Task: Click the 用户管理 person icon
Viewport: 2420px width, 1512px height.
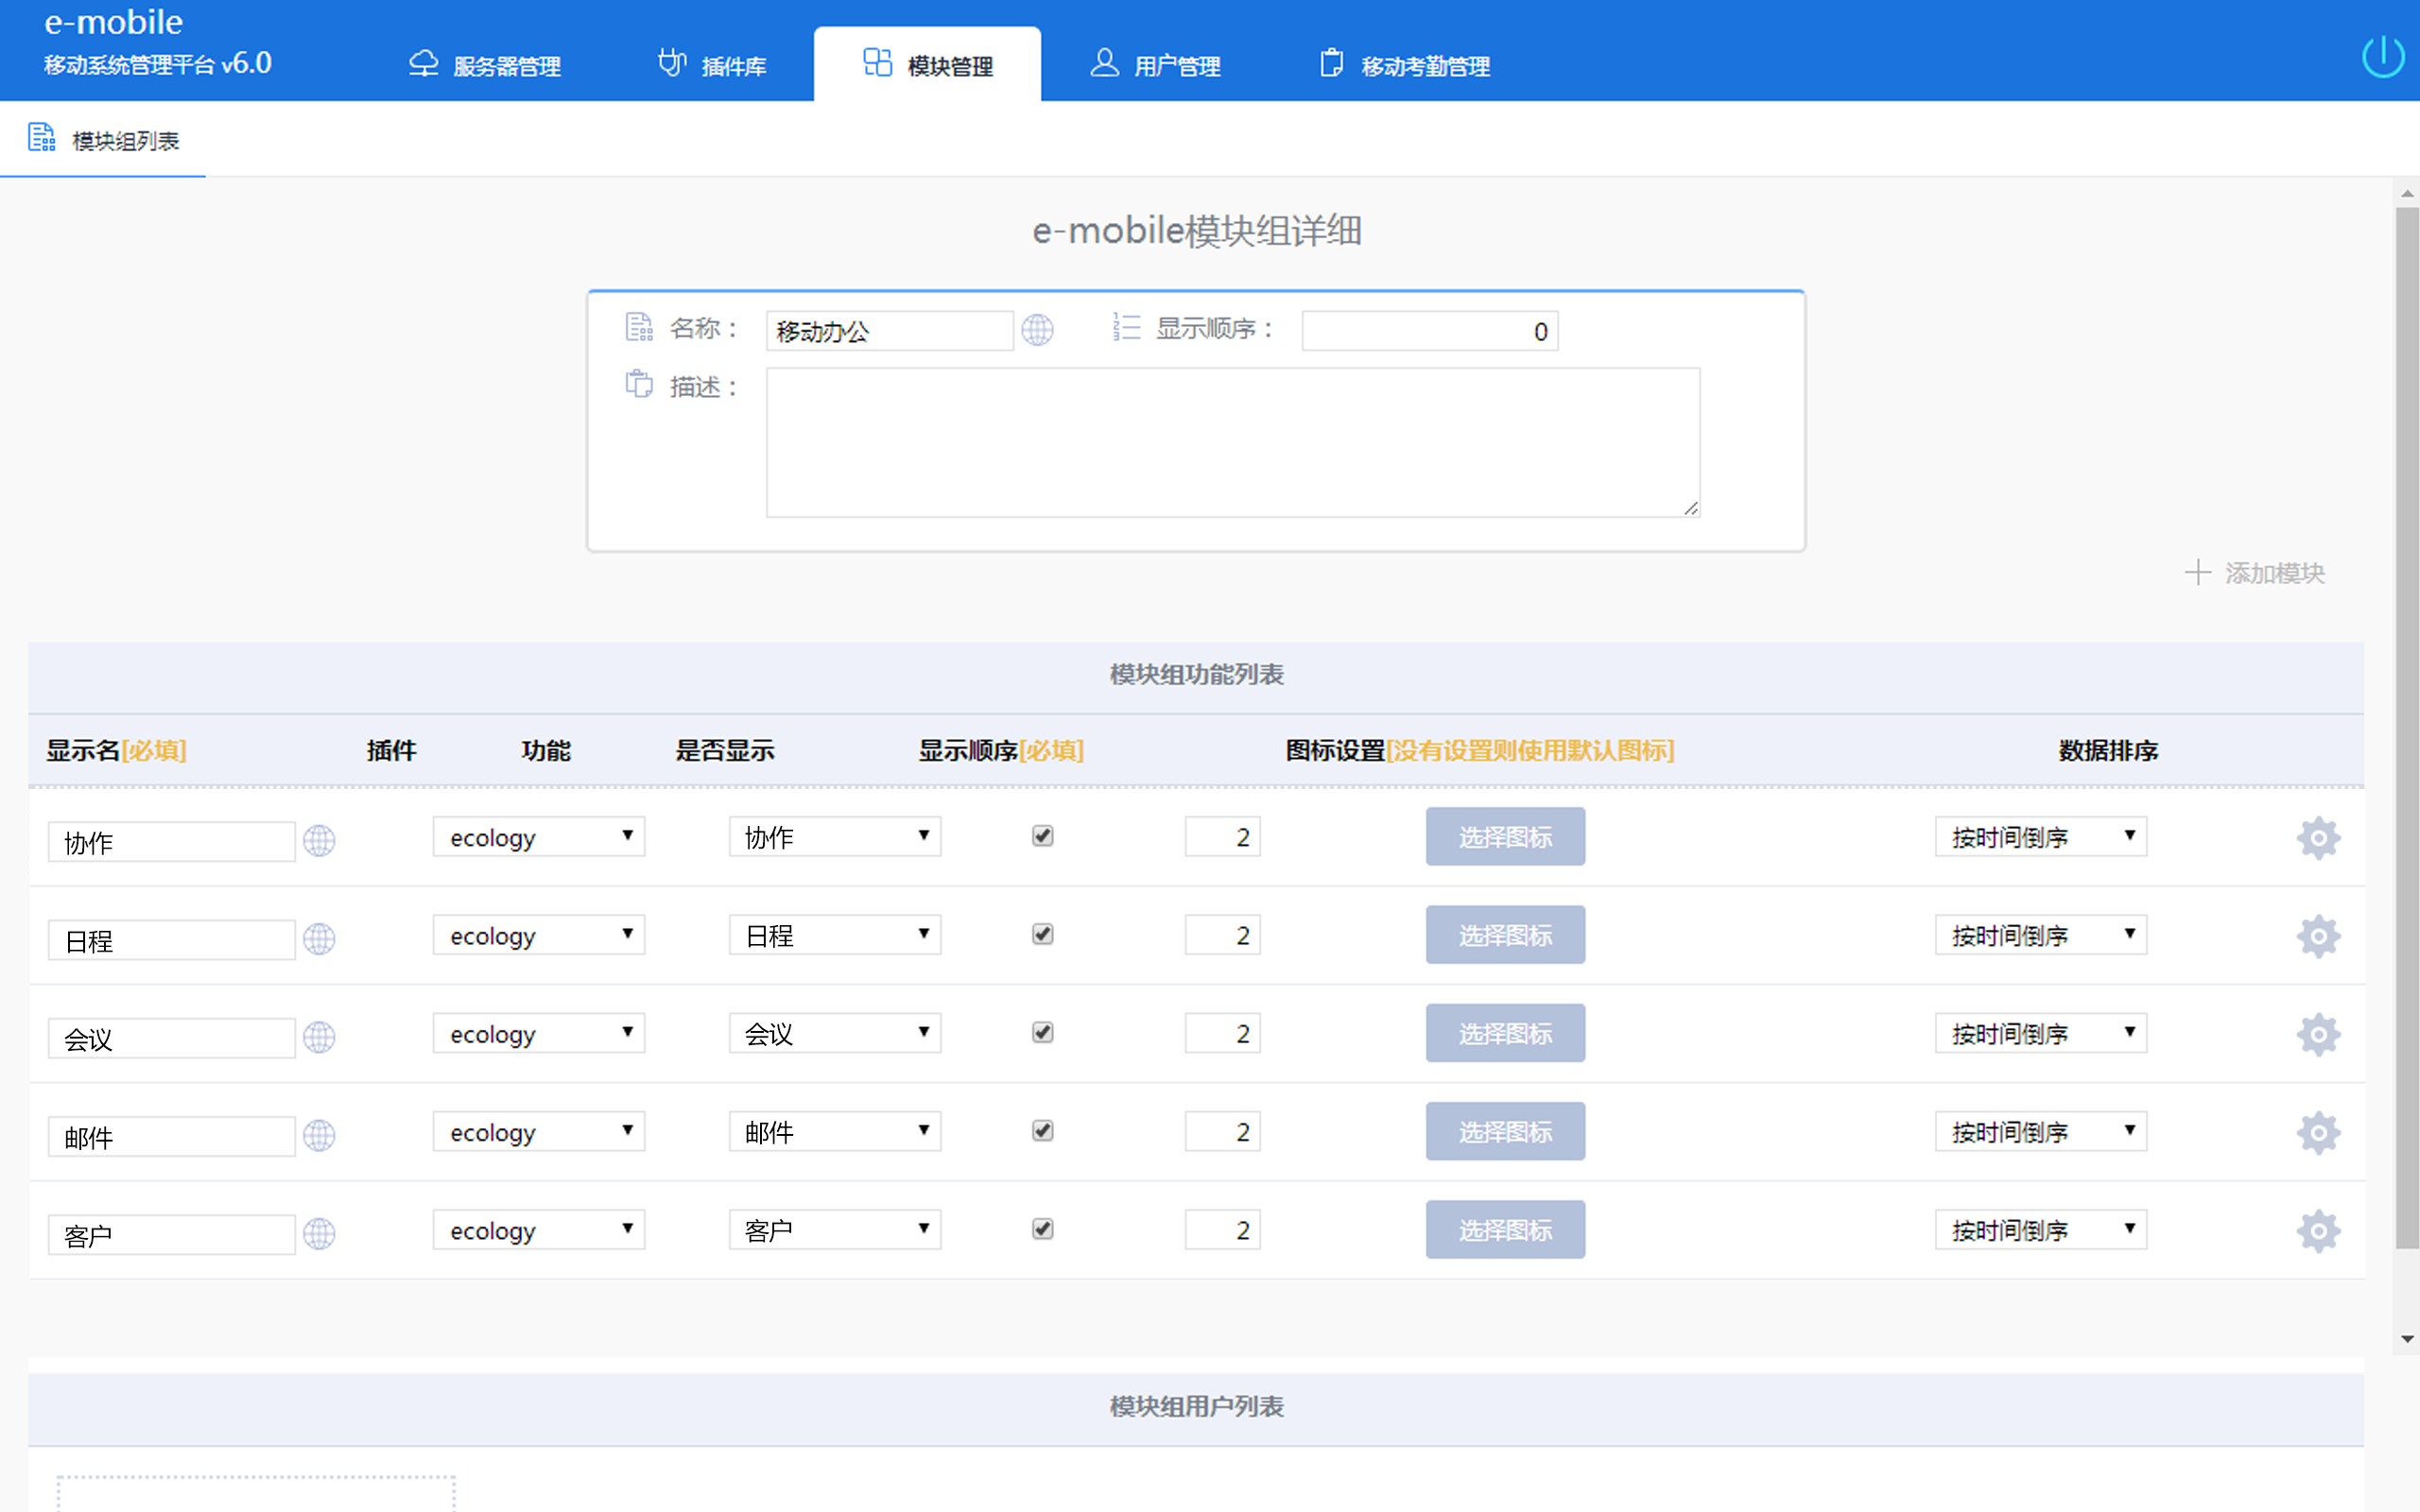Action: [x=1104, y=63]
